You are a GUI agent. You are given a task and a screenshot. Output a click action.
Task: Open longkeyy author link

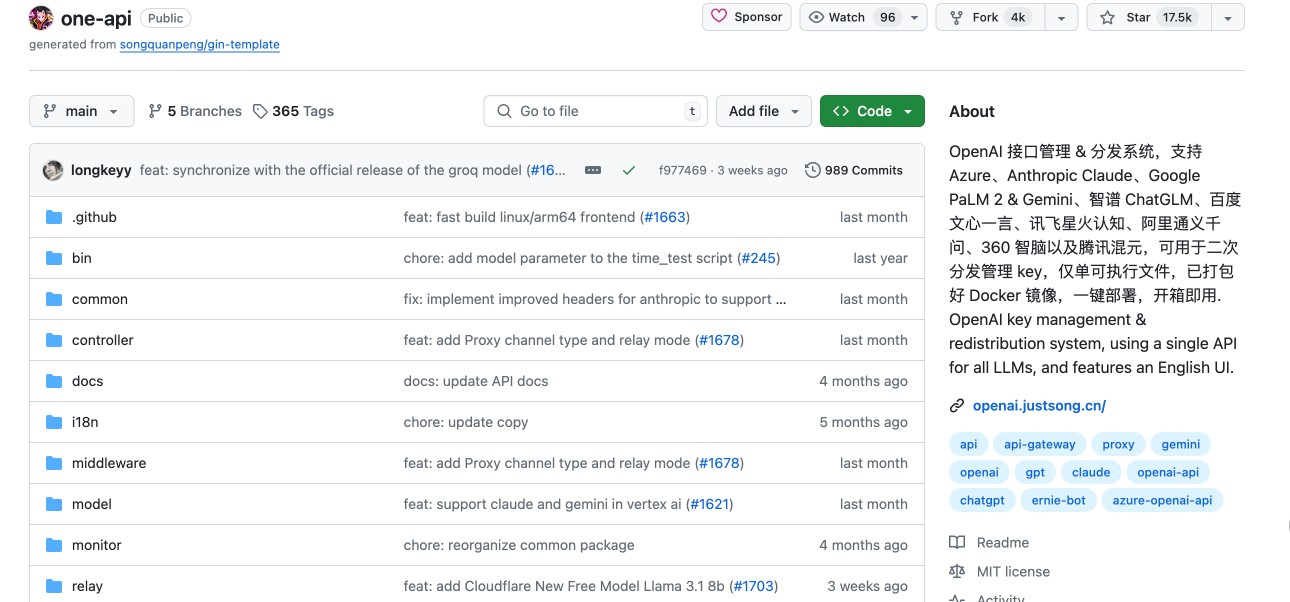(x=101, y=170)
